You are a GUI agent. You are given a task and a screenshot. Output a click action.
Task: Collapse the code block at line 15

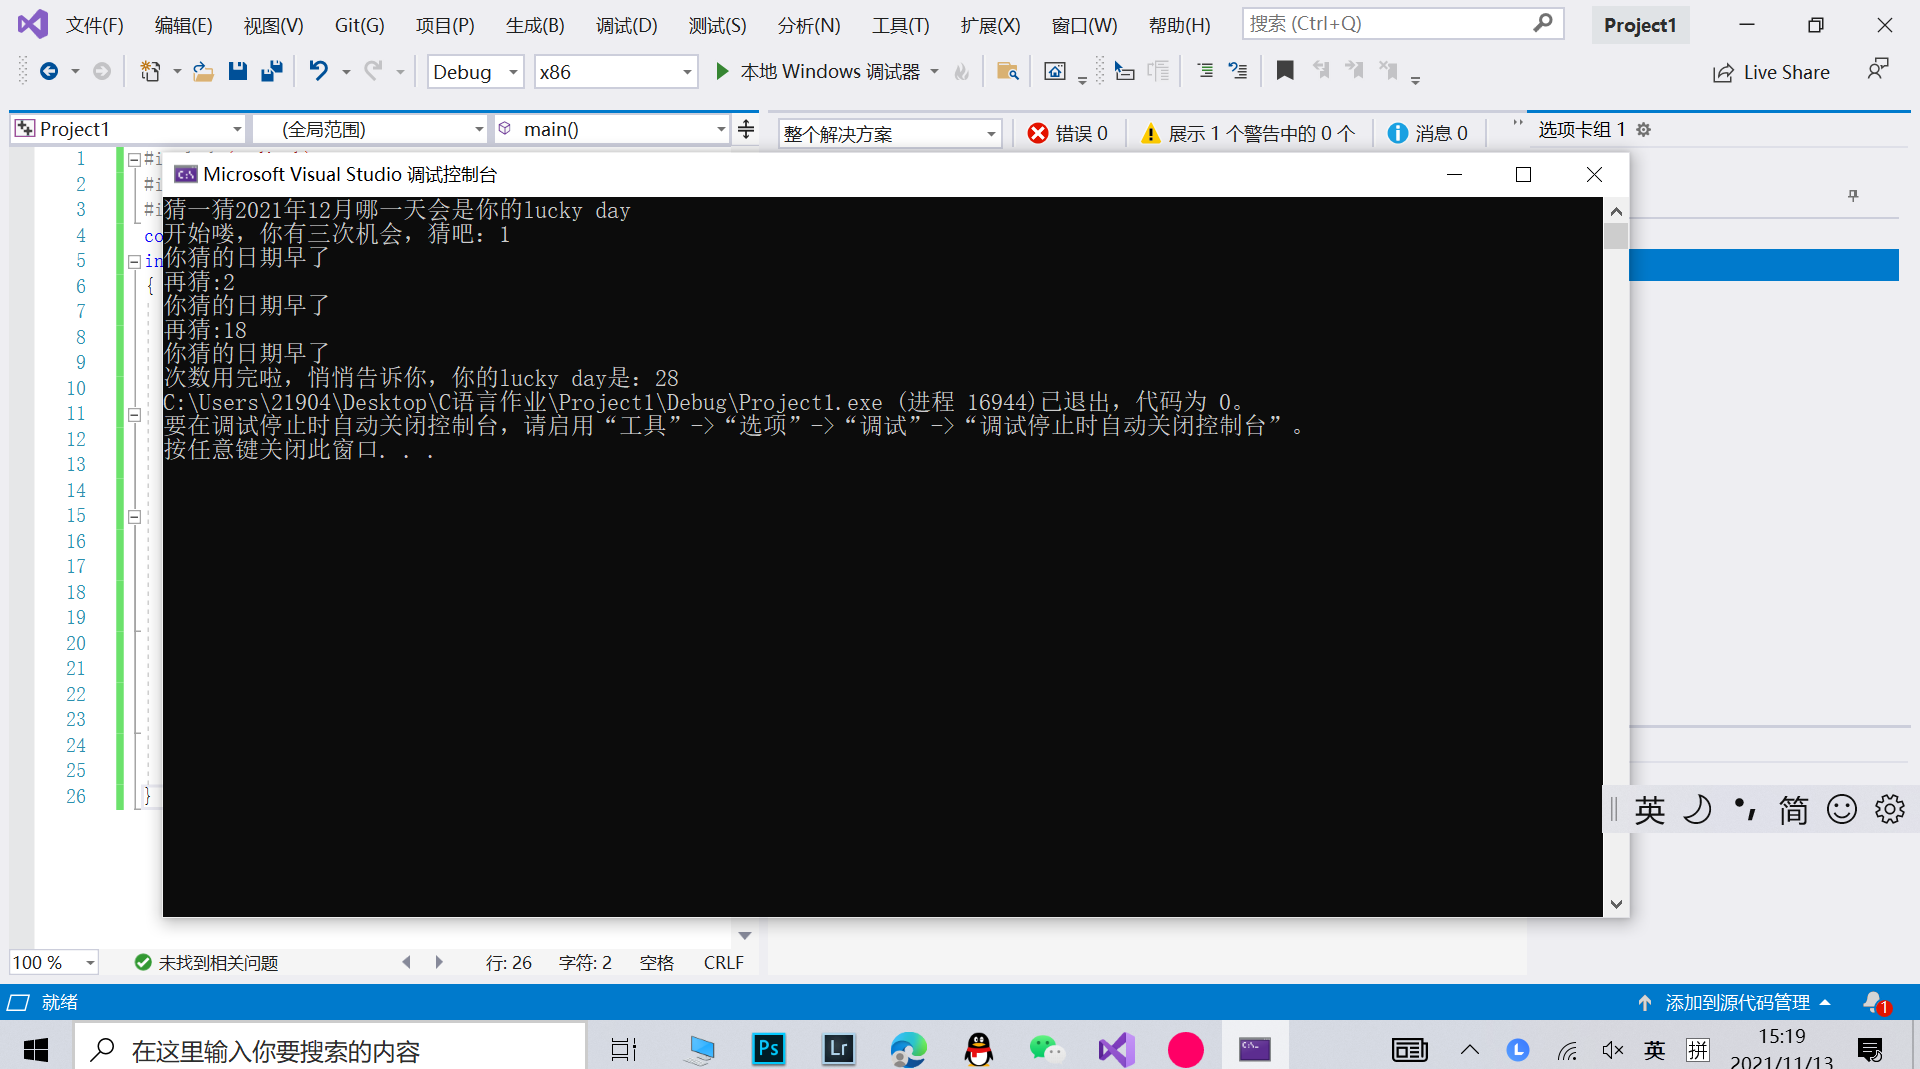pyautogui.click(x=134, y=517)
